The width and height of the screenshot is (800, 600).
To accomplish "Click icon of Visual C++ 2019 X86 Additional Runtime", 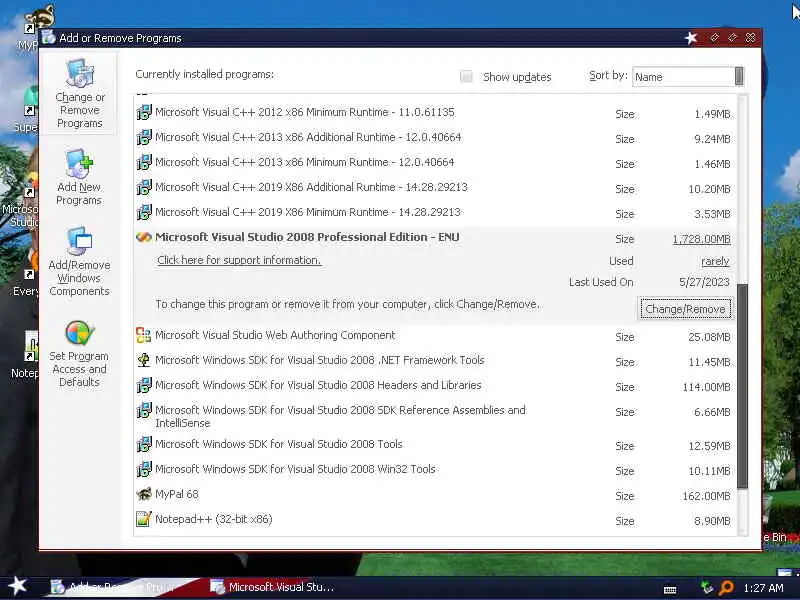I will coord(144,187).
